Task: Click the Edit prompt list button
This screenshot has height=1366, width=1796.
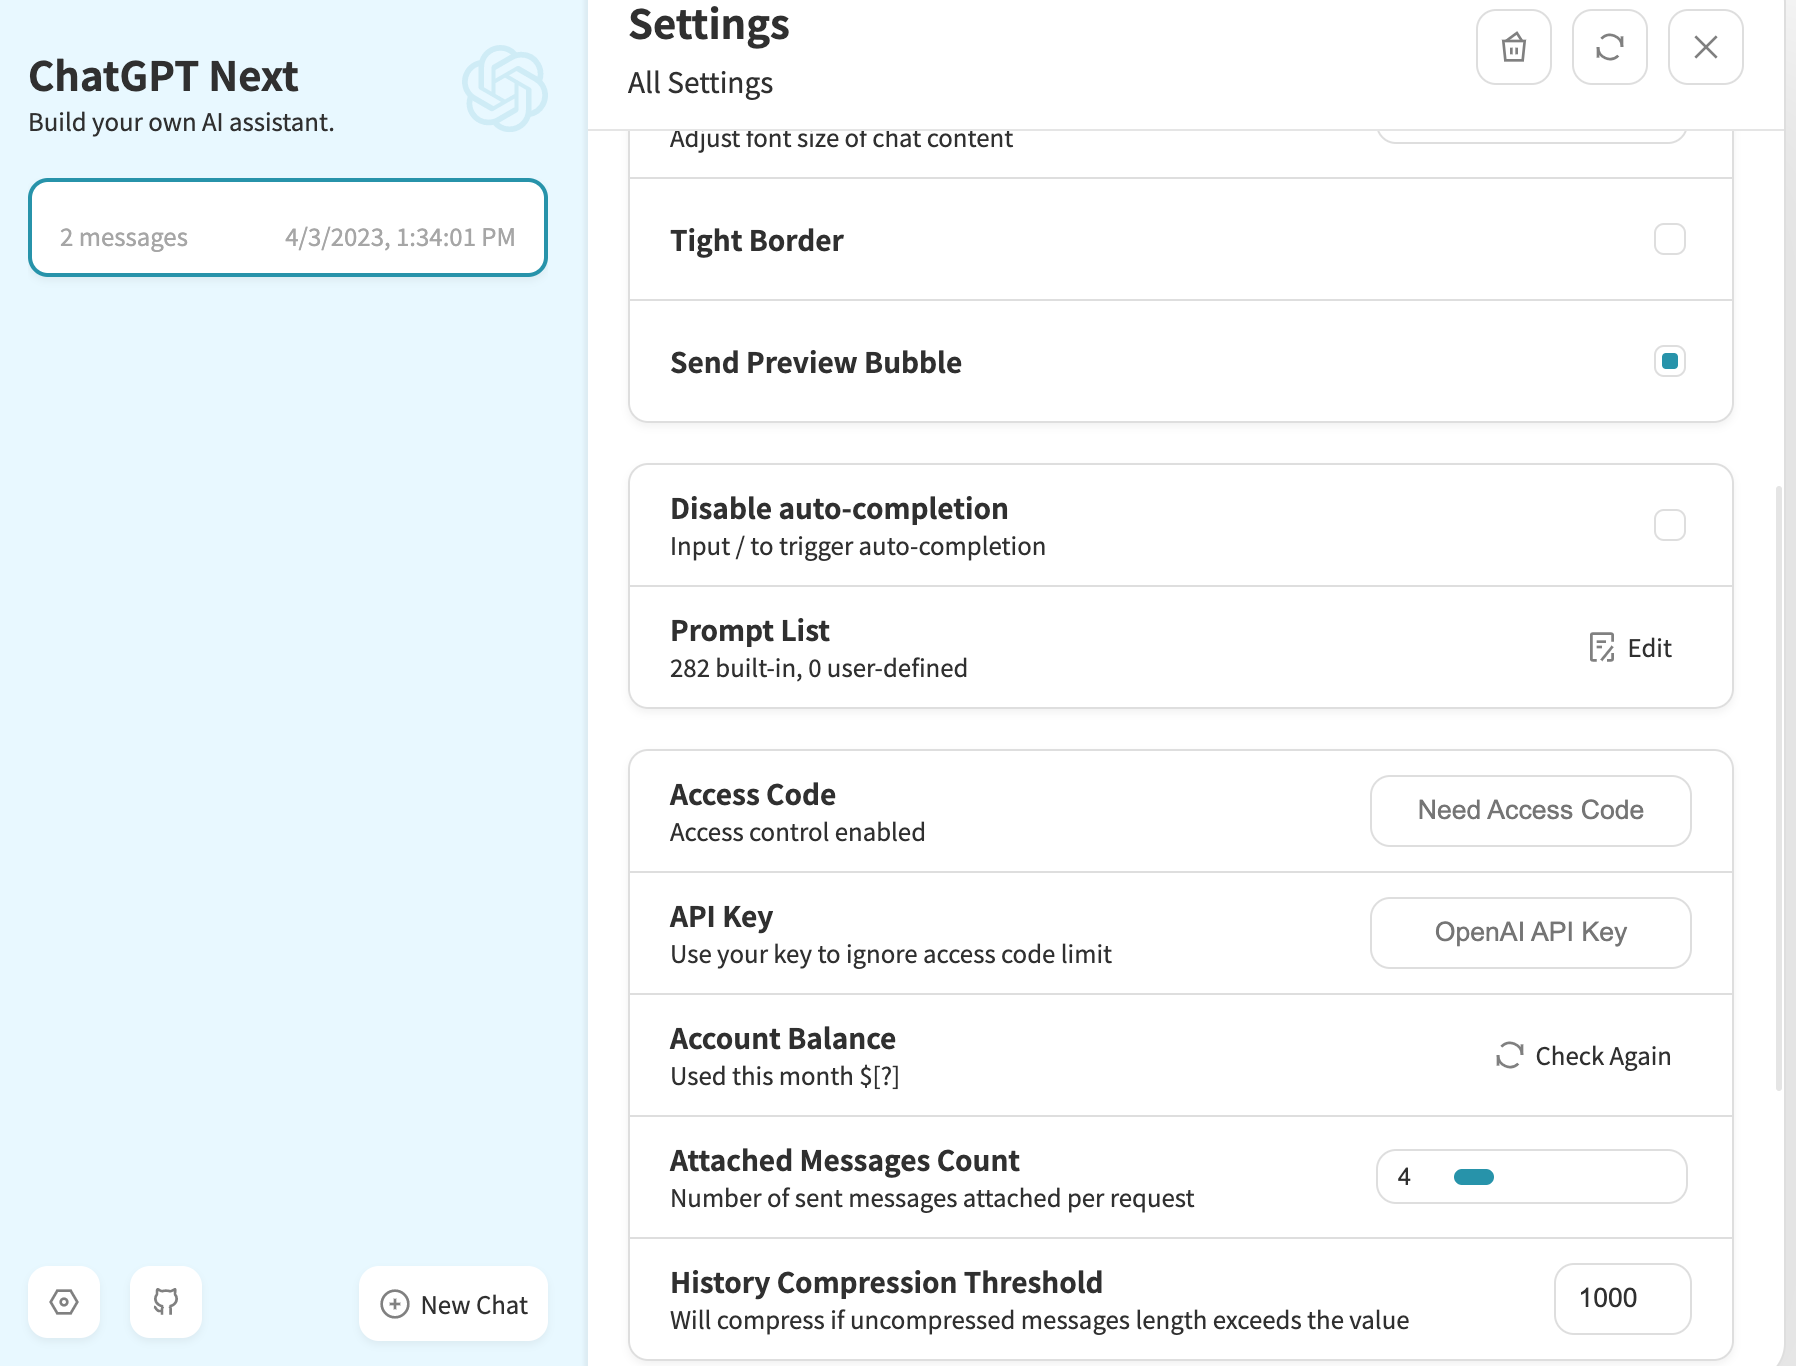Action: [1631, 648]
